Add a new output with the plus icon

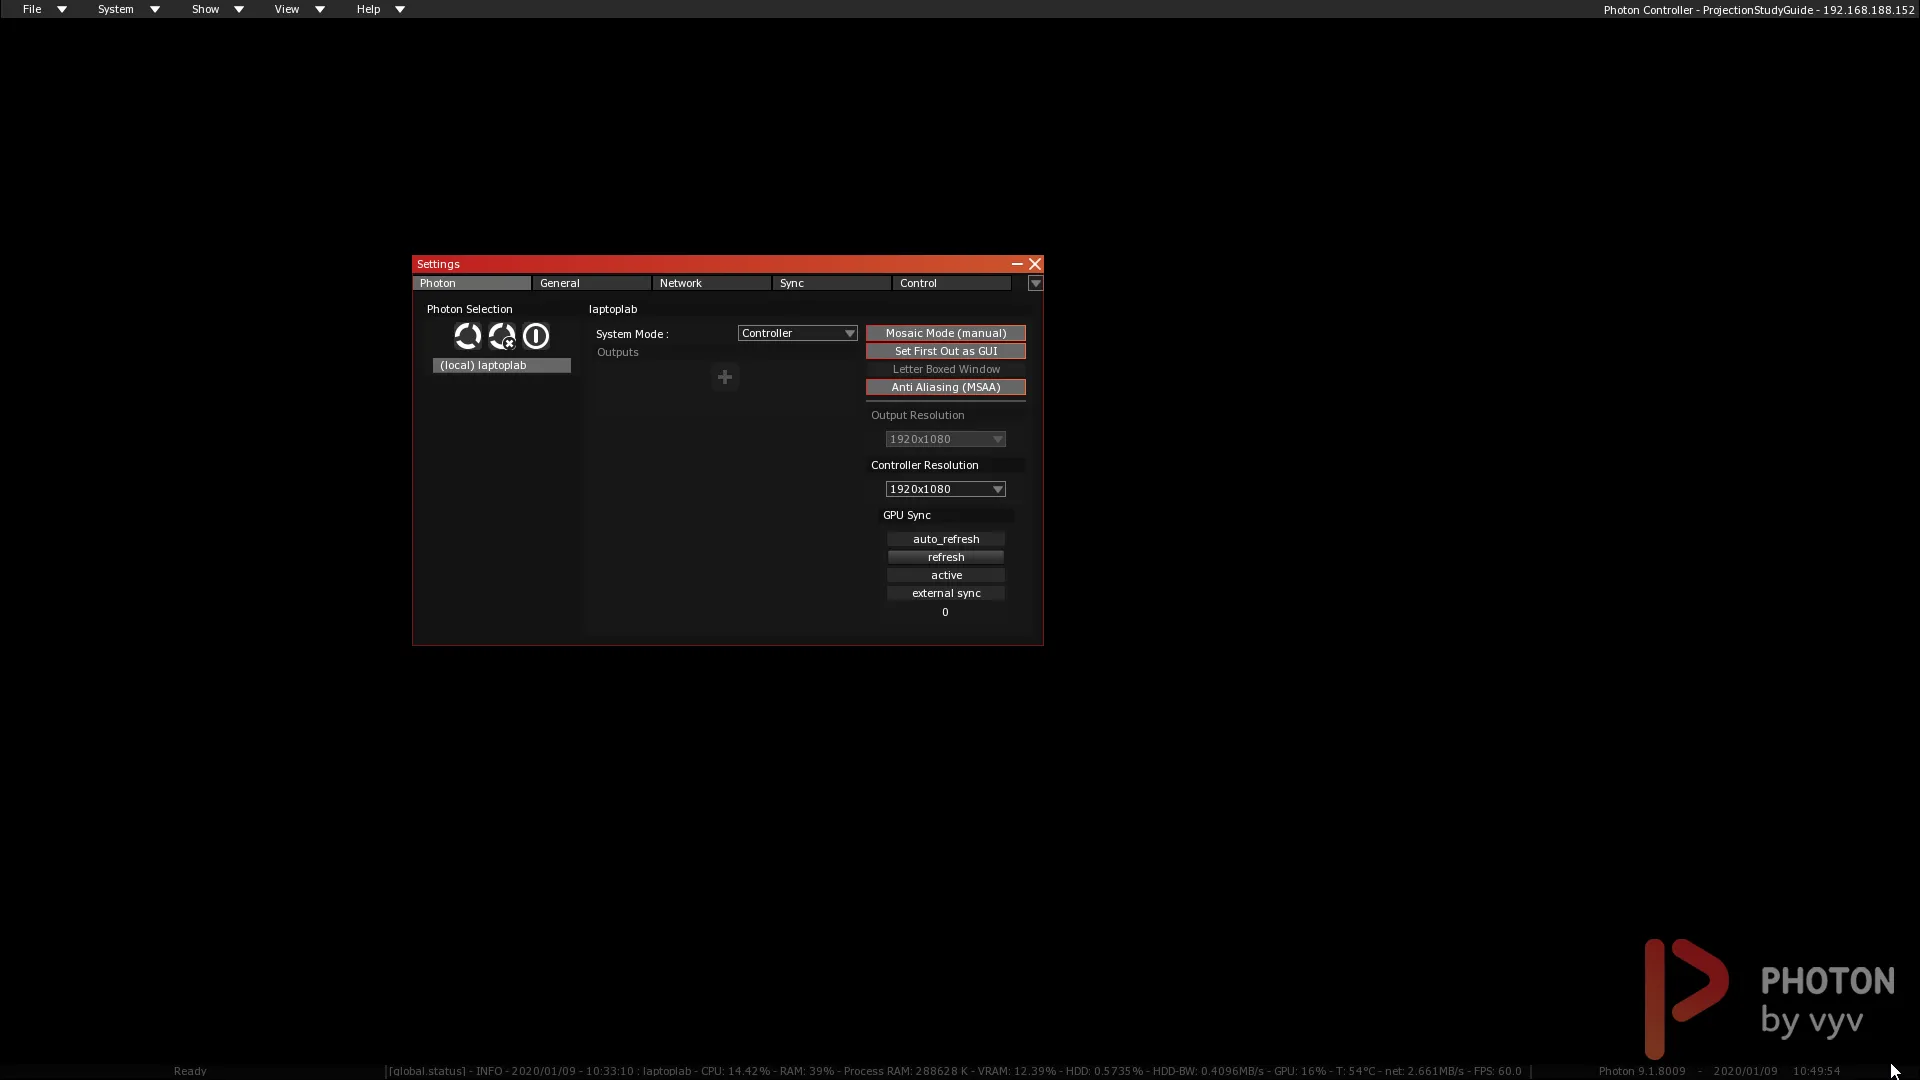pyautogui.click(x=725, y=377)
